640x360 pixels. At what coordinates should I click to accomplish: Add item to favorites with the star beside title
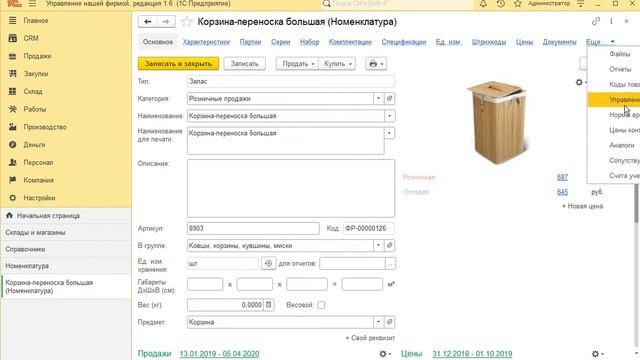(187, 22)
